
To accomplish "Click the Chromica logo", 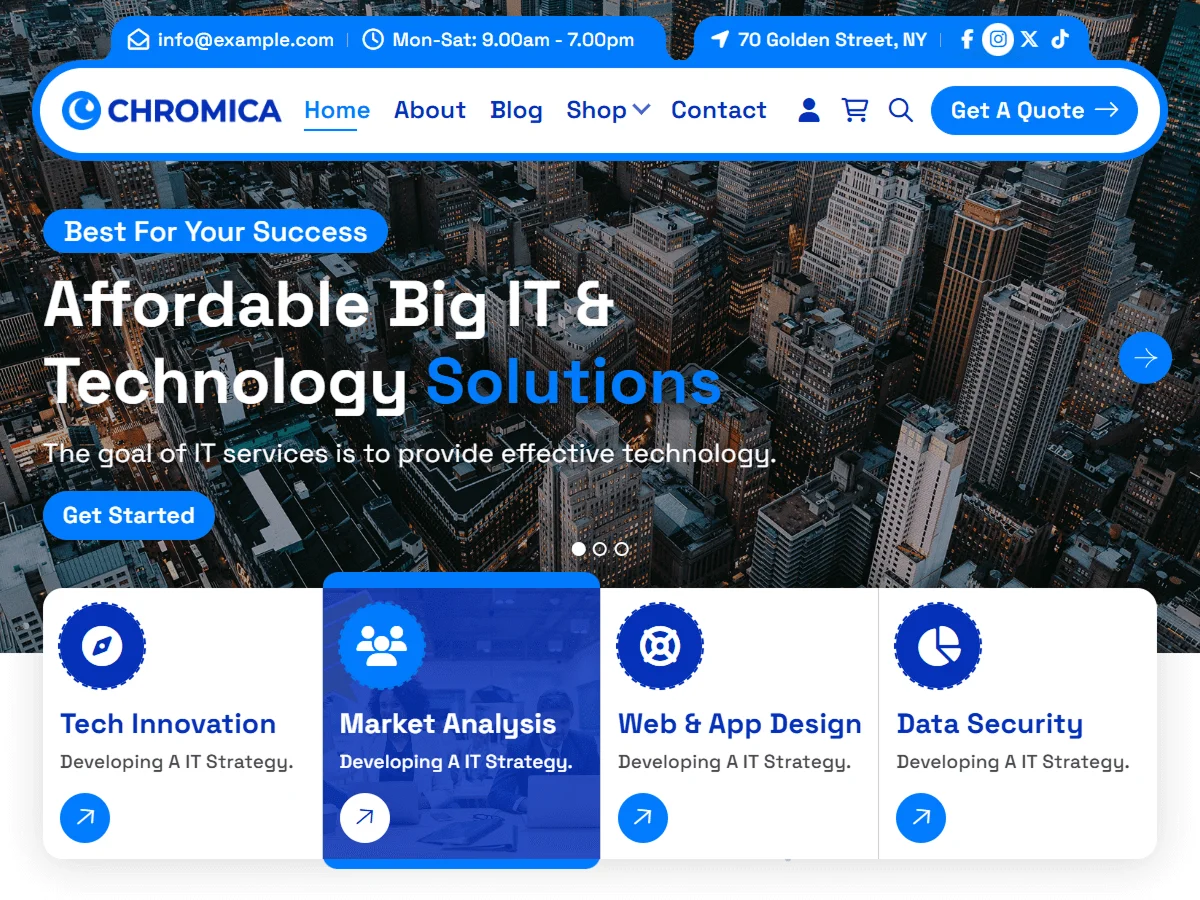I will pyautogui.click(x=171, y=110).
